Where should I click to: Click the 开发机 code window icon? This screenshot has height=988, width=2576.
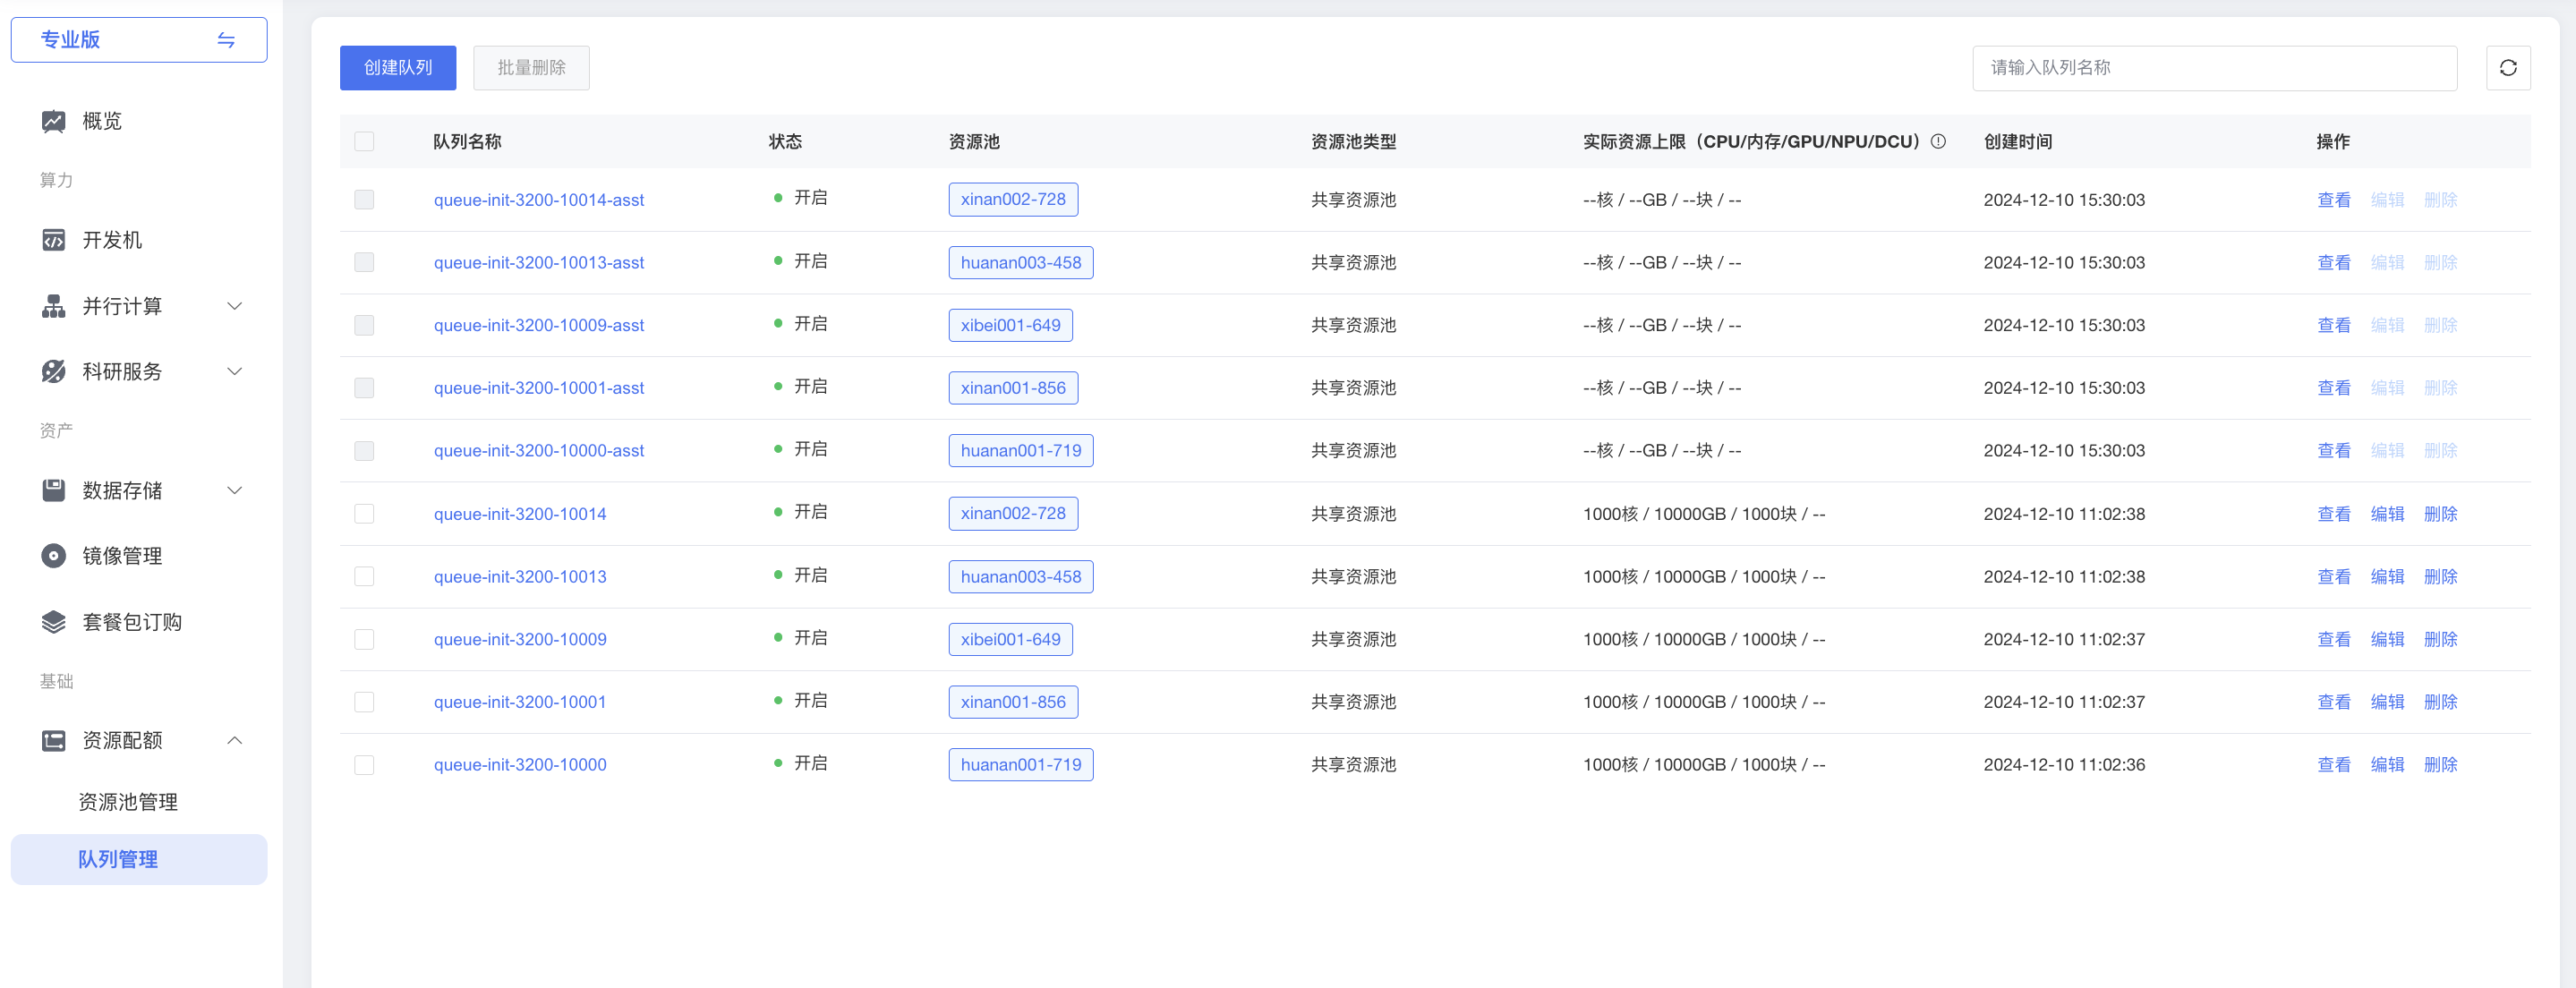[53, 240]
